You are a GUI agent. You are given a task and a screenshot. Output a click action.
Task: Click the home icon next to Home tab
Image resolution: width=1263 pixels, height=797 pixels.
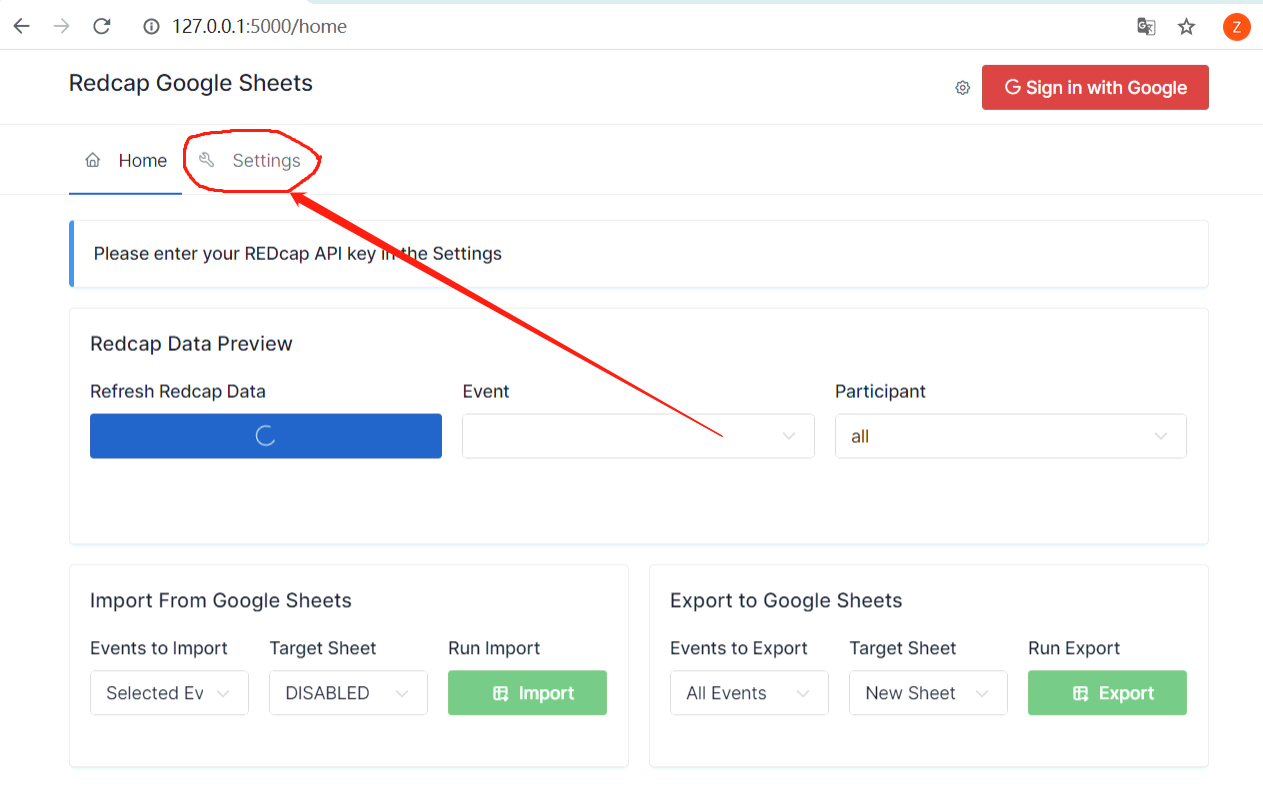[x=92, y=159]
